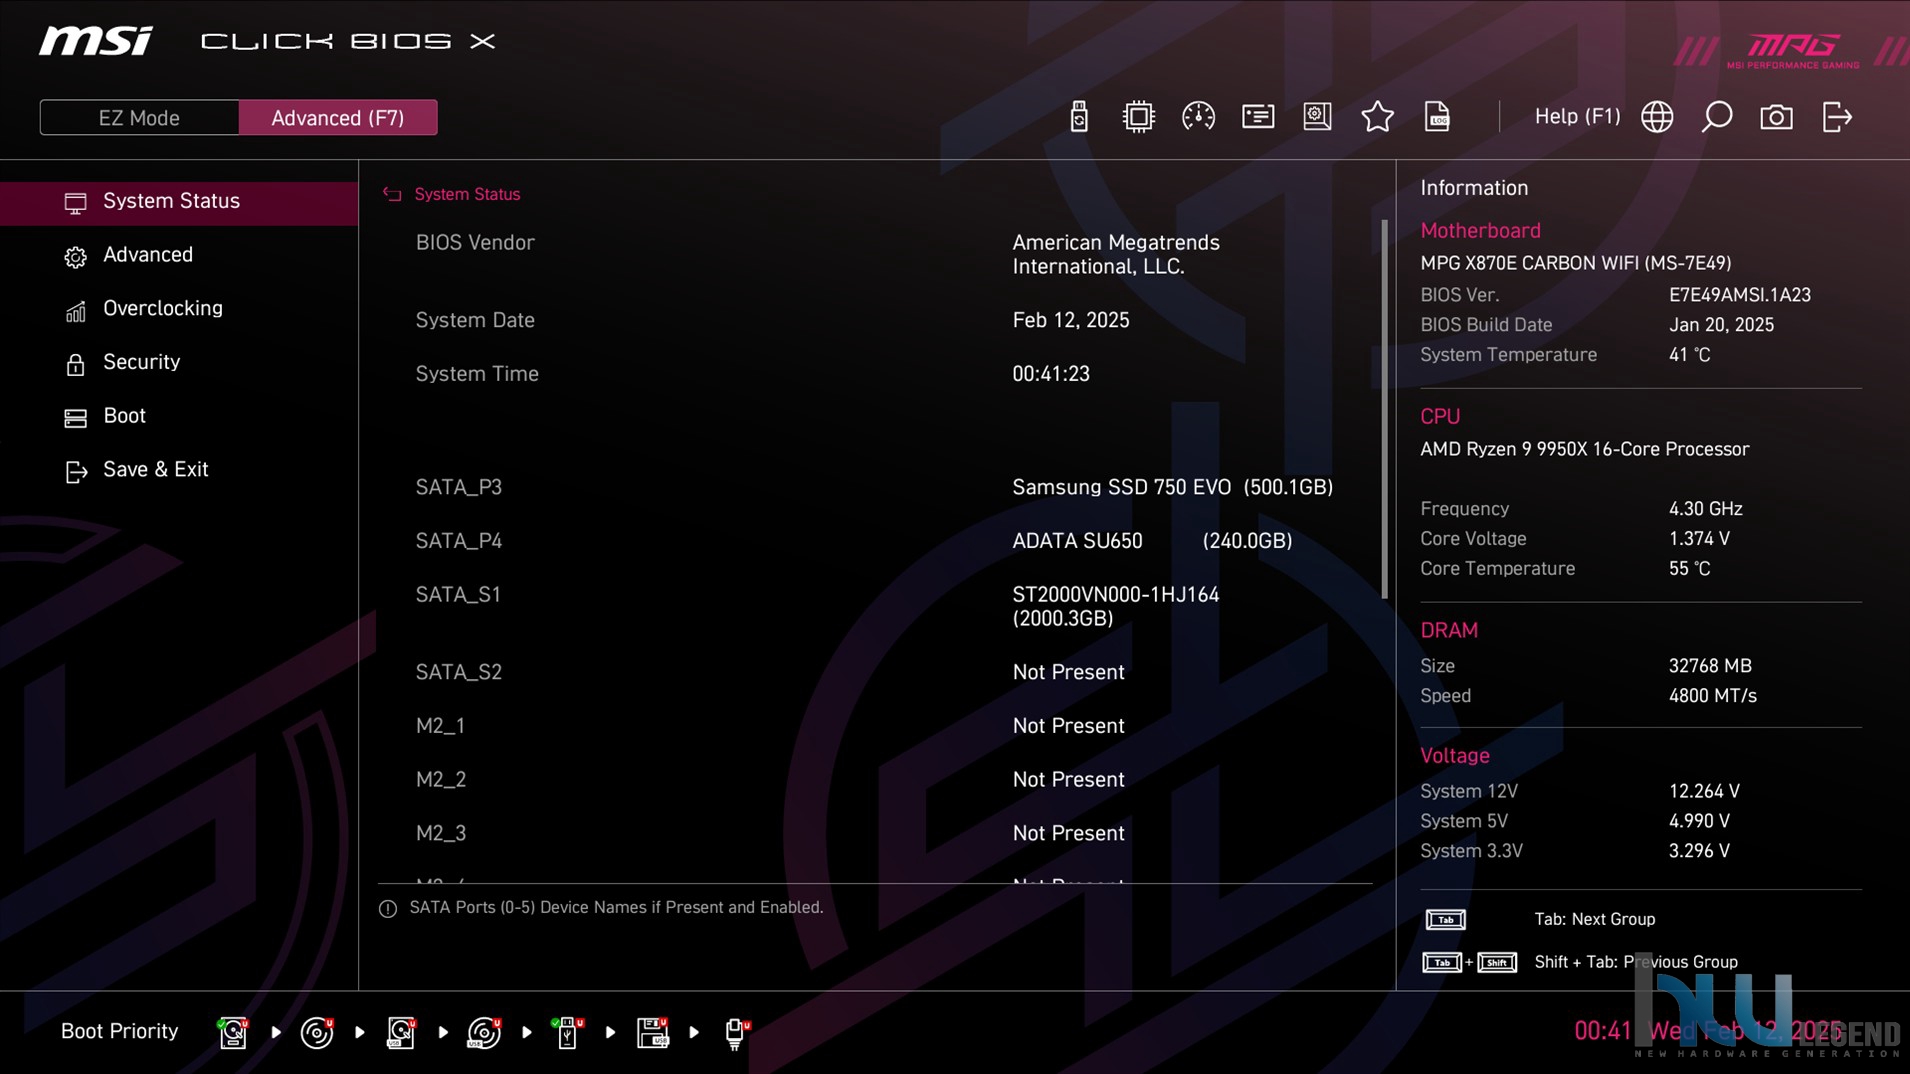Select the System Time value 00:41:23
The height and width of the screenshot is (1074, 1910).
(1050, 374)
